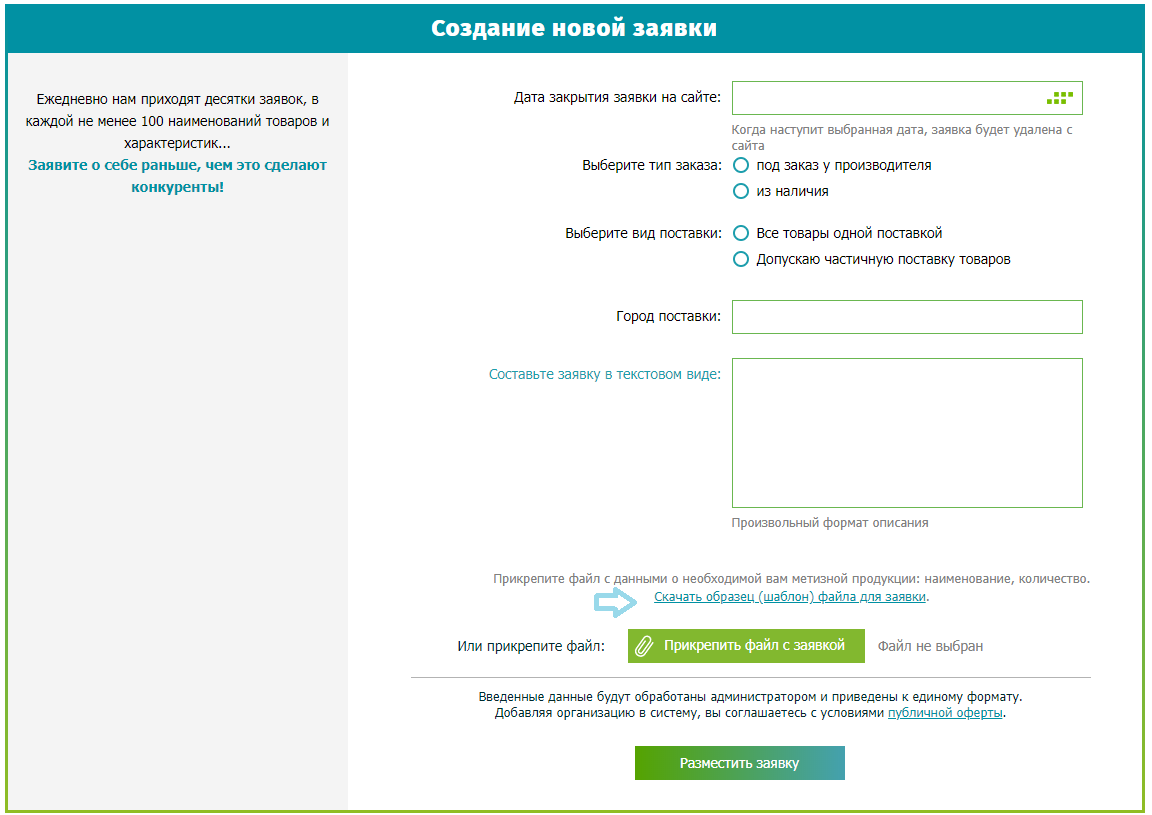1152x815 pixels.
Task: Click the 'Город поставки' input field
Action: click(x=907, y=317)
